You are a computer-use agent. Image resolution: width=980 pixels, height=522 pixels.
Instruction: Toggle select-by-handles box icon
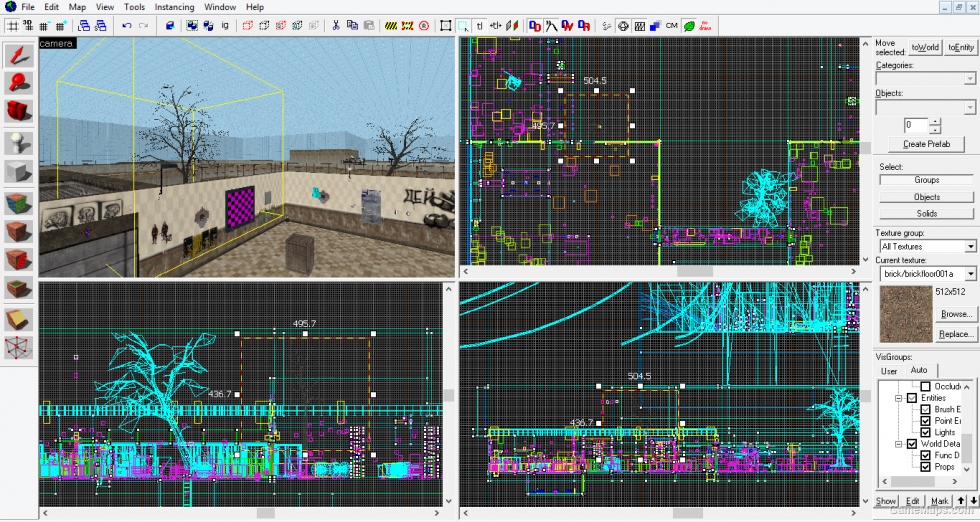pos(446,26)
